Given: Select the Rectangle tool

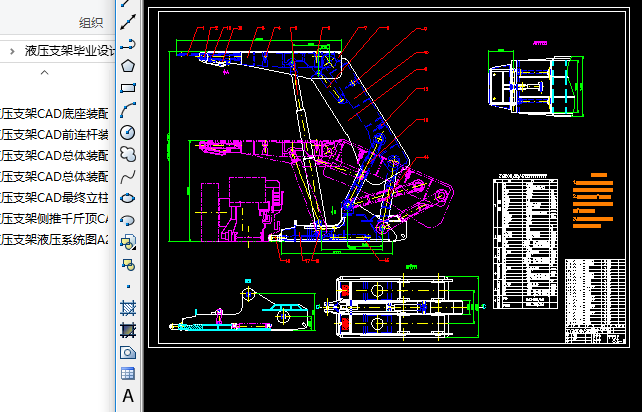Looking at the screenshot, I should pos(128,88).
